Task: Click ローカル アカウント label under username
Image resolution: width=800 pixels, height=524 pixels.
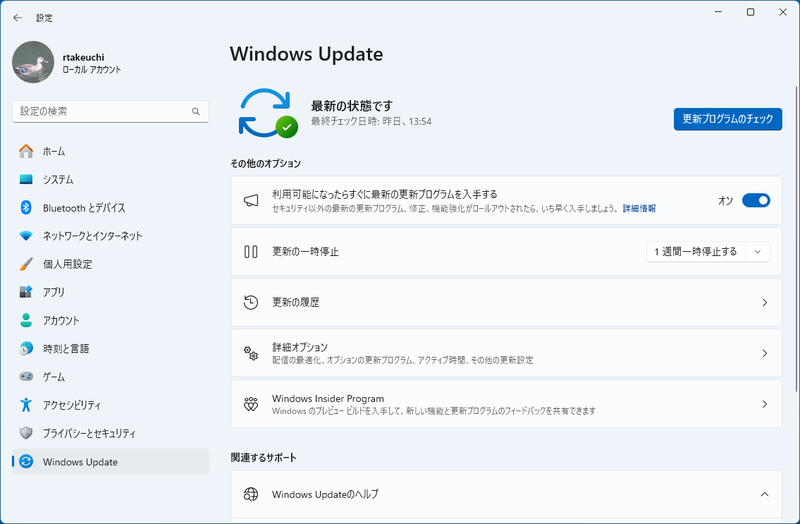Action: (x=92, y=70)
